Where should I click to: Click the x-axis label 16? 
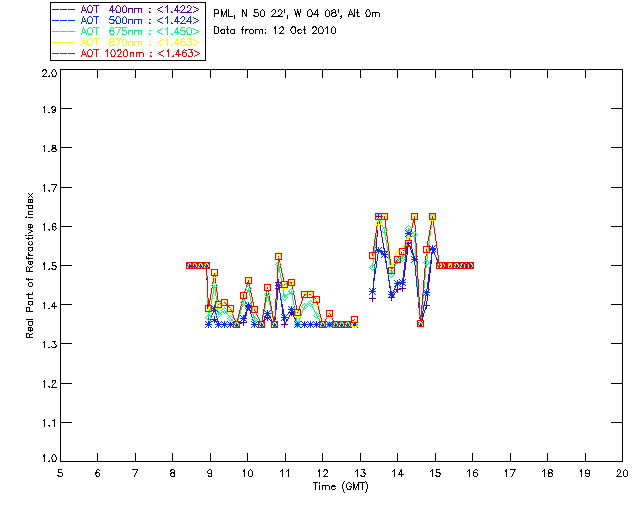(473, 473)
